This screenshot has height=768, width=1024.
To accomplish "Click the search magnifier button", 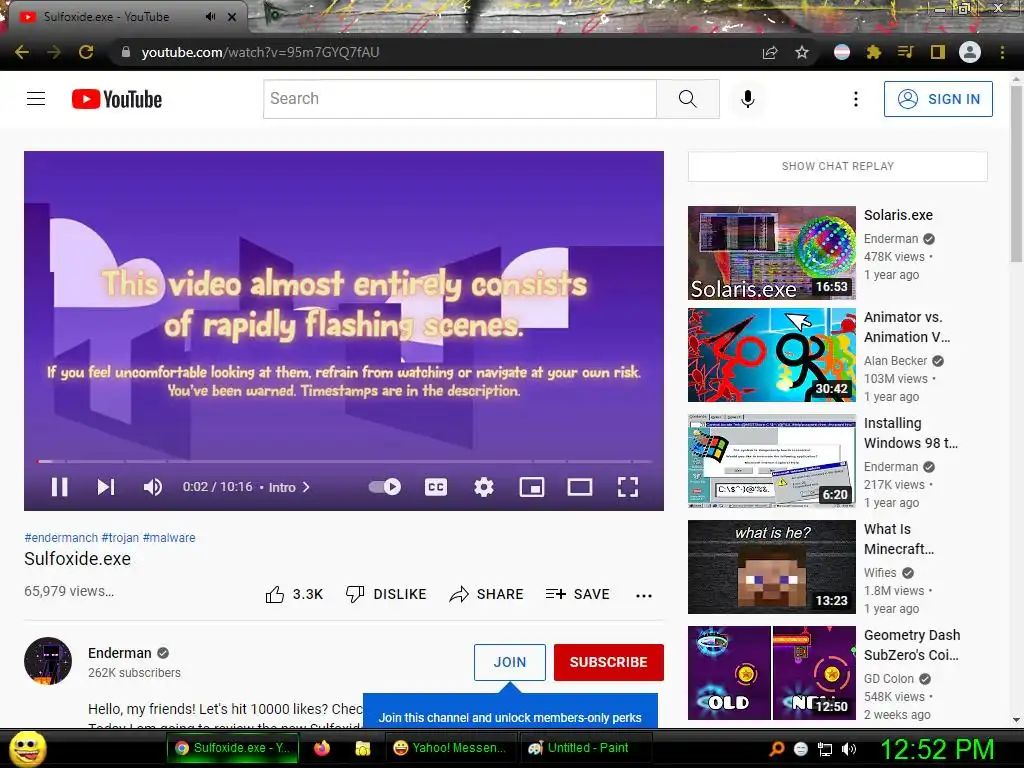I will pyautogui.click(x=688, y=99).
